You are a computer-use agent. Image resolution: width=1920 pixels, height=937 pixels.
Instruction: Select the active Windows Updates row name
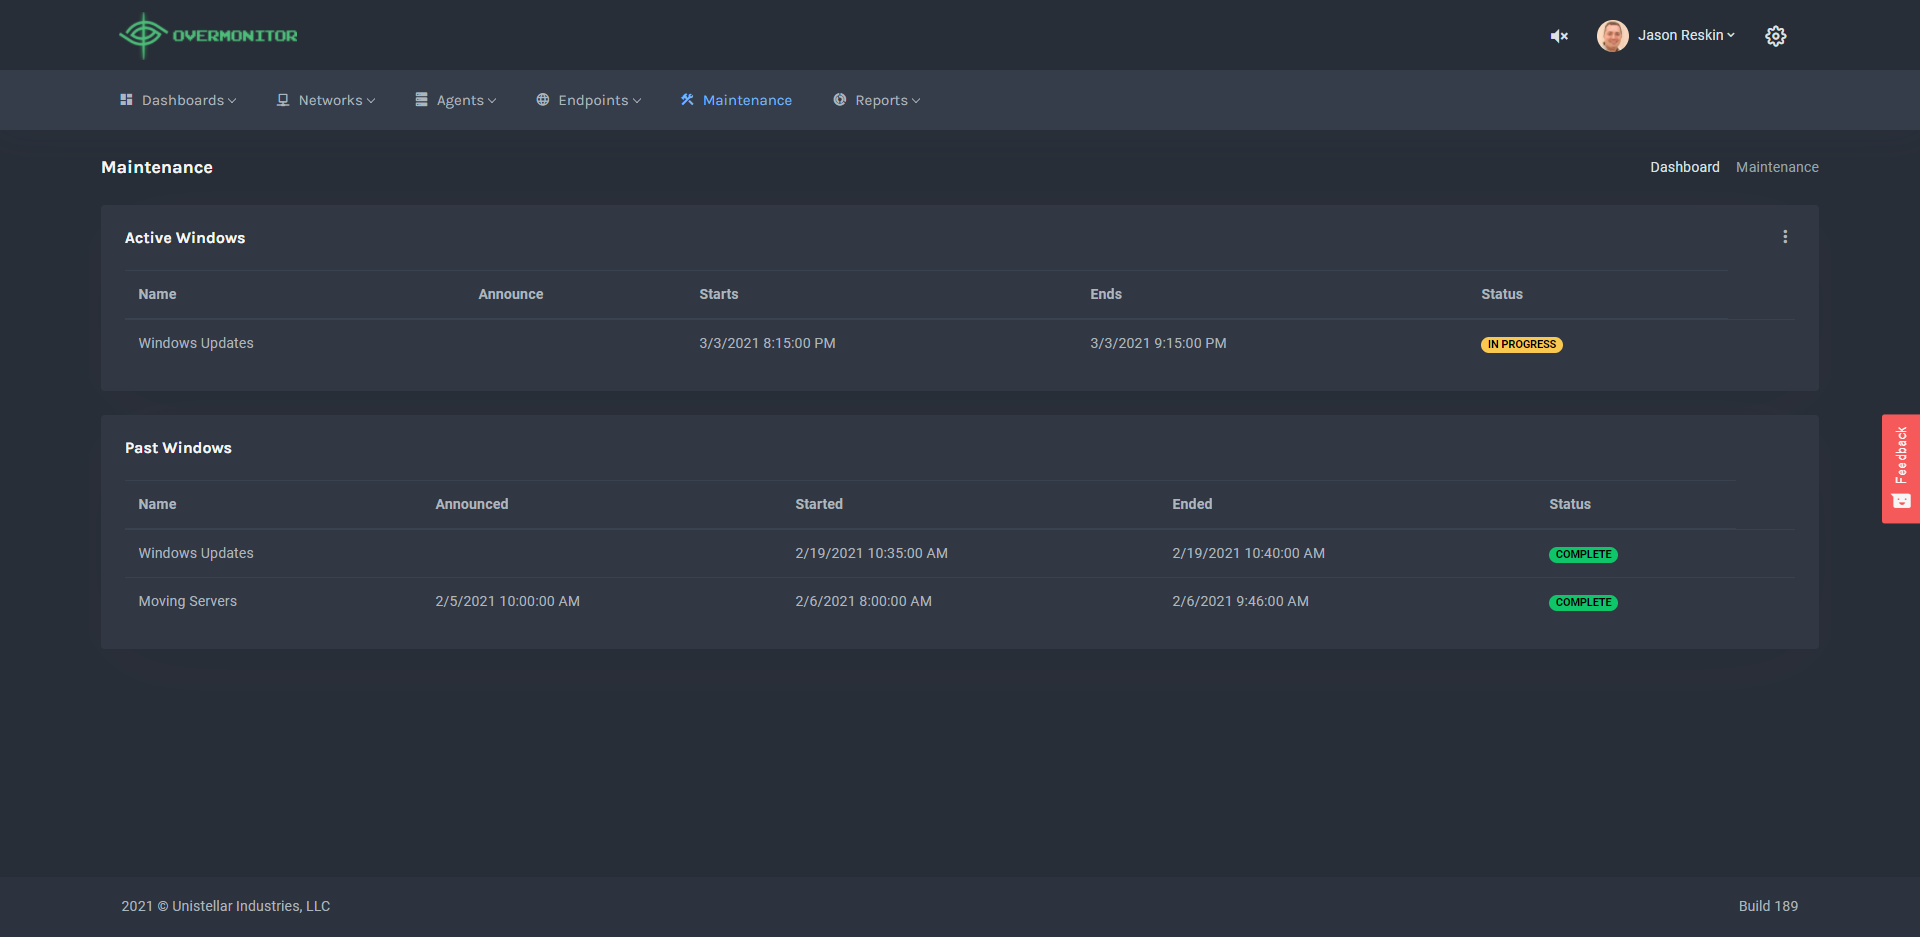[x=196, y=343]
